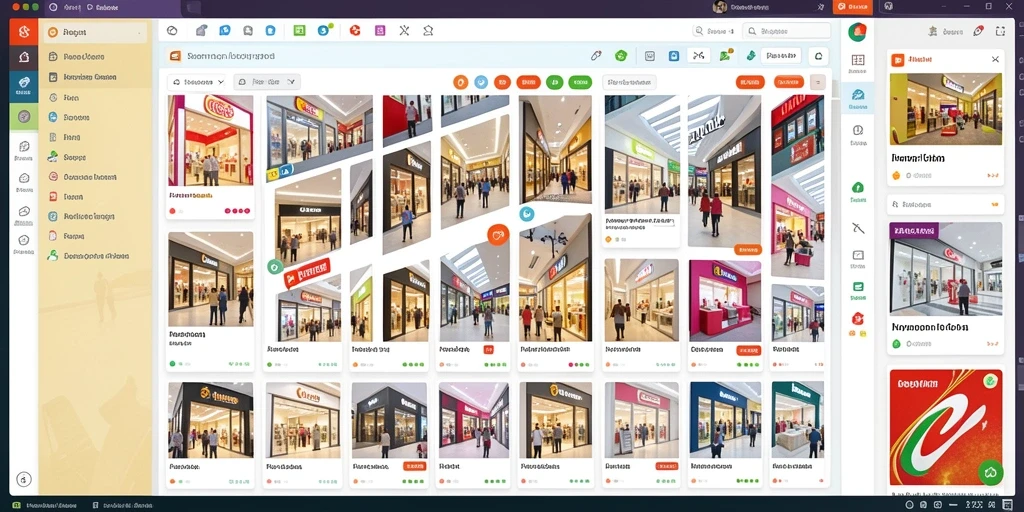Screen dimensions: 1024x512
Task: Select the teal highlighted icon in the right strip
Action: (858, 98)
